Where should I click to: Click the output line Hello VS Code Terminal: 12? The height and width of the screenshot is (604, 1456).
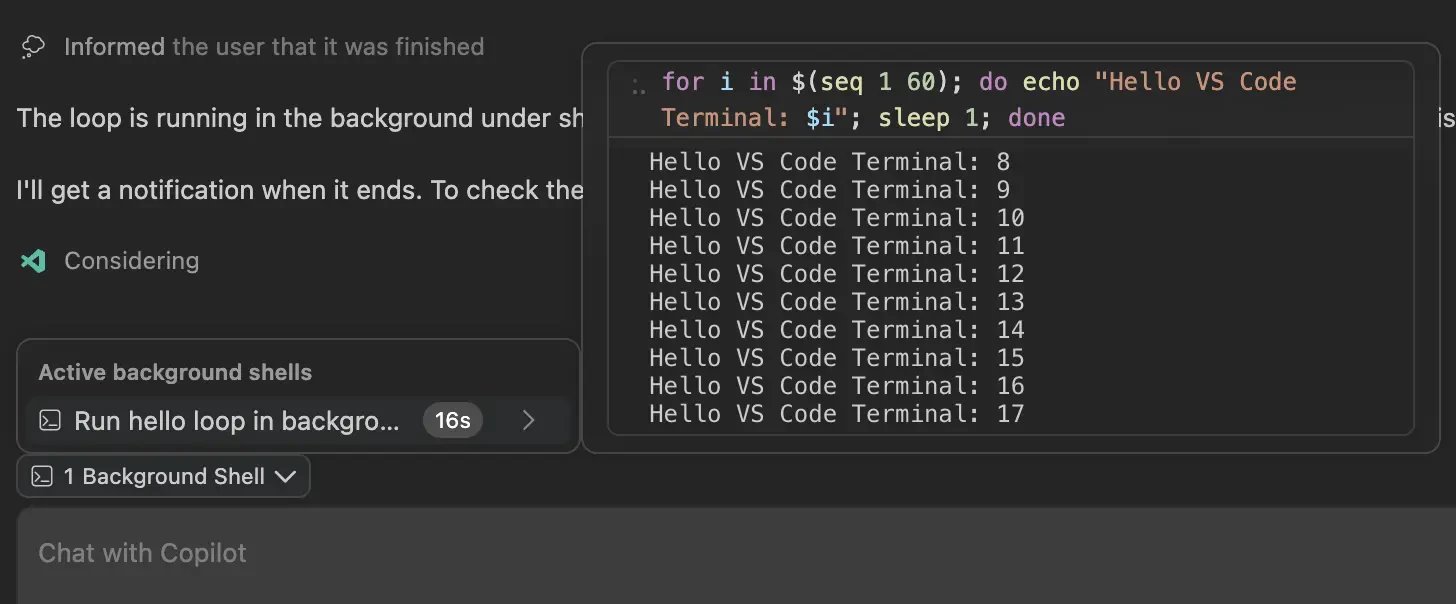coord(837,274)
